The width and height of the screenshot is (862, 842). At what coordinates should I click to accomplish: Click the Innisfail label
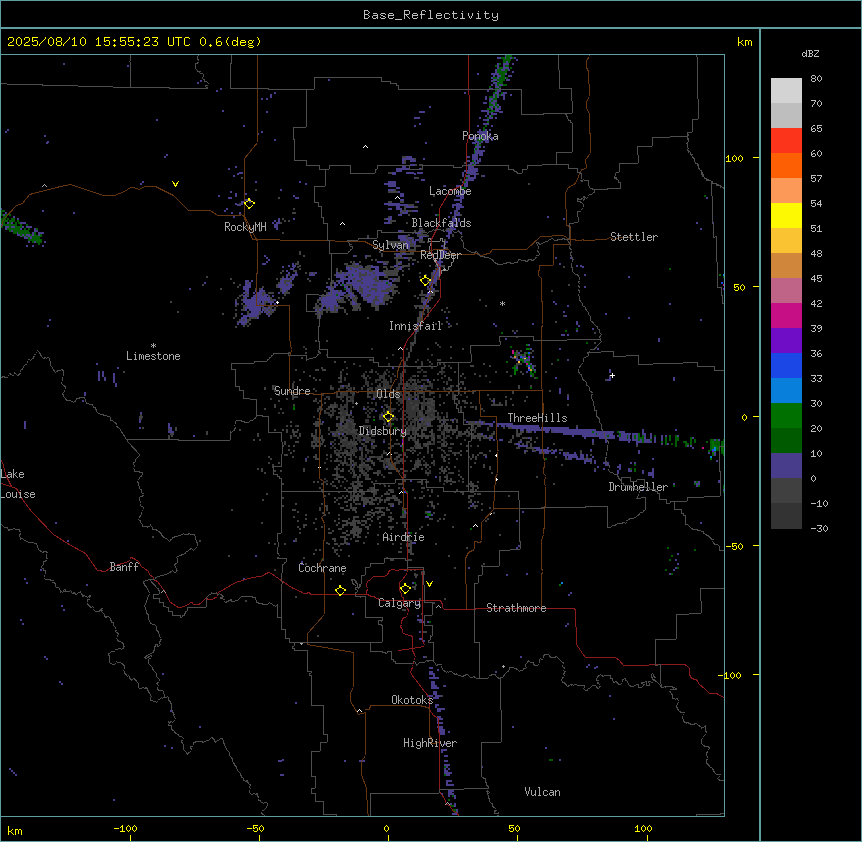[416, 326]
